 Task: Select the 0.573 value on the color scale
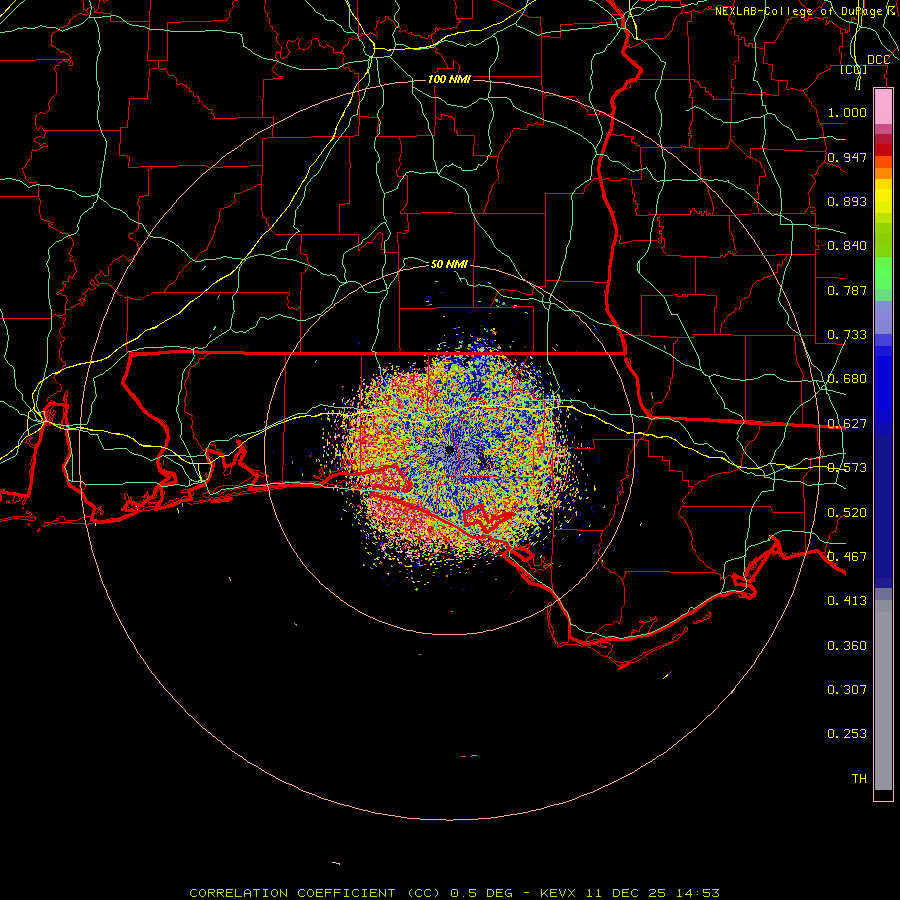(847, 468)
